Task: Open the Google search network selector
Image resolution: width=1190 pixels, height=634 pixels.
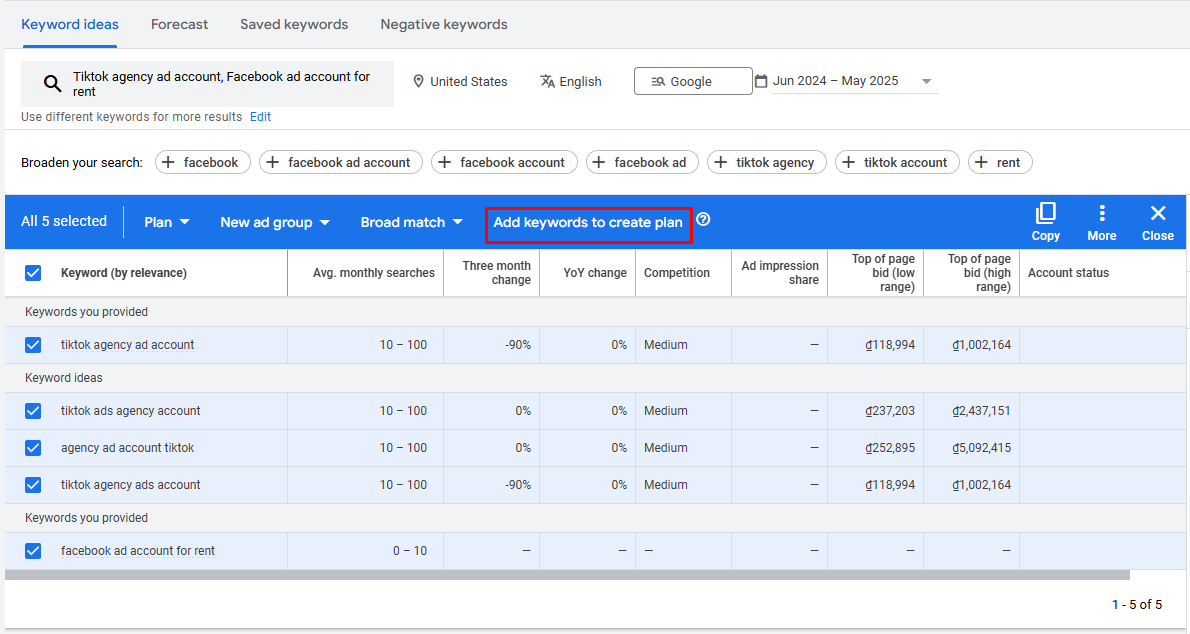Action: 693,81
